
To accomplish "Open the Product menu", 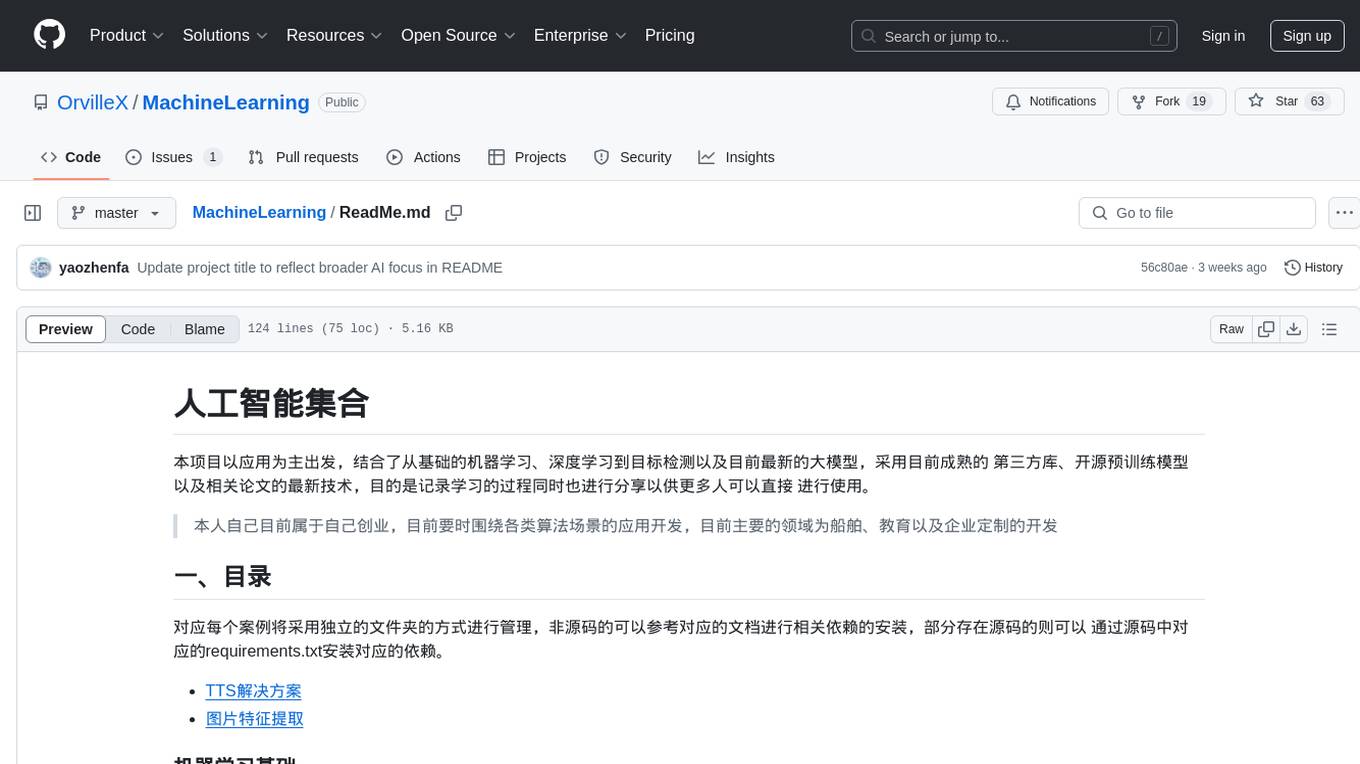I will [x=127, y=35].
